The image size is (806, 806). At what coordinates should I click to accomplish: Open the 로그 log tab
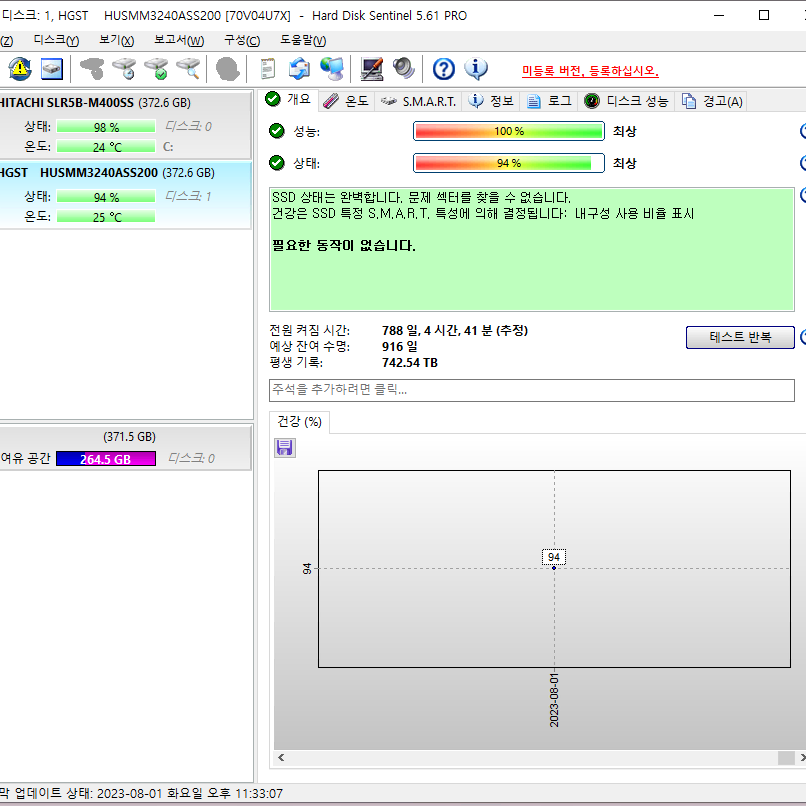[x=549, y=101]
